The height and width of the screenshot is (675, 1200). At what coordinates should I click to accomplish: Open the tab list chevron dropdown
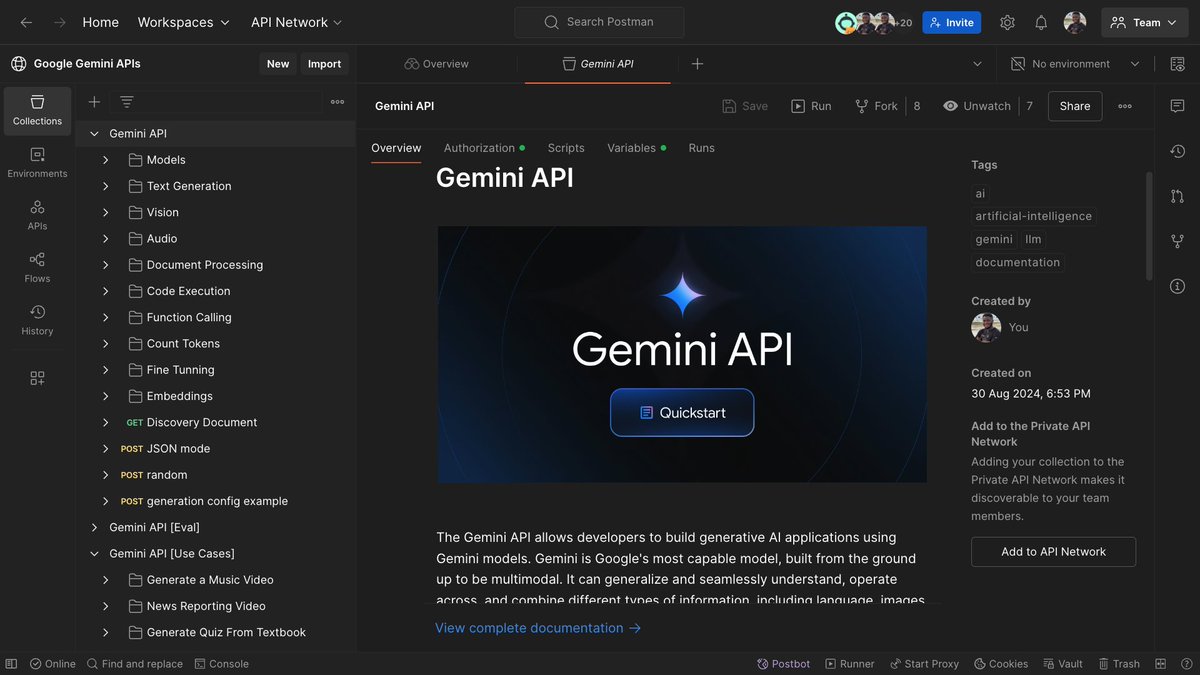[977, 64]
